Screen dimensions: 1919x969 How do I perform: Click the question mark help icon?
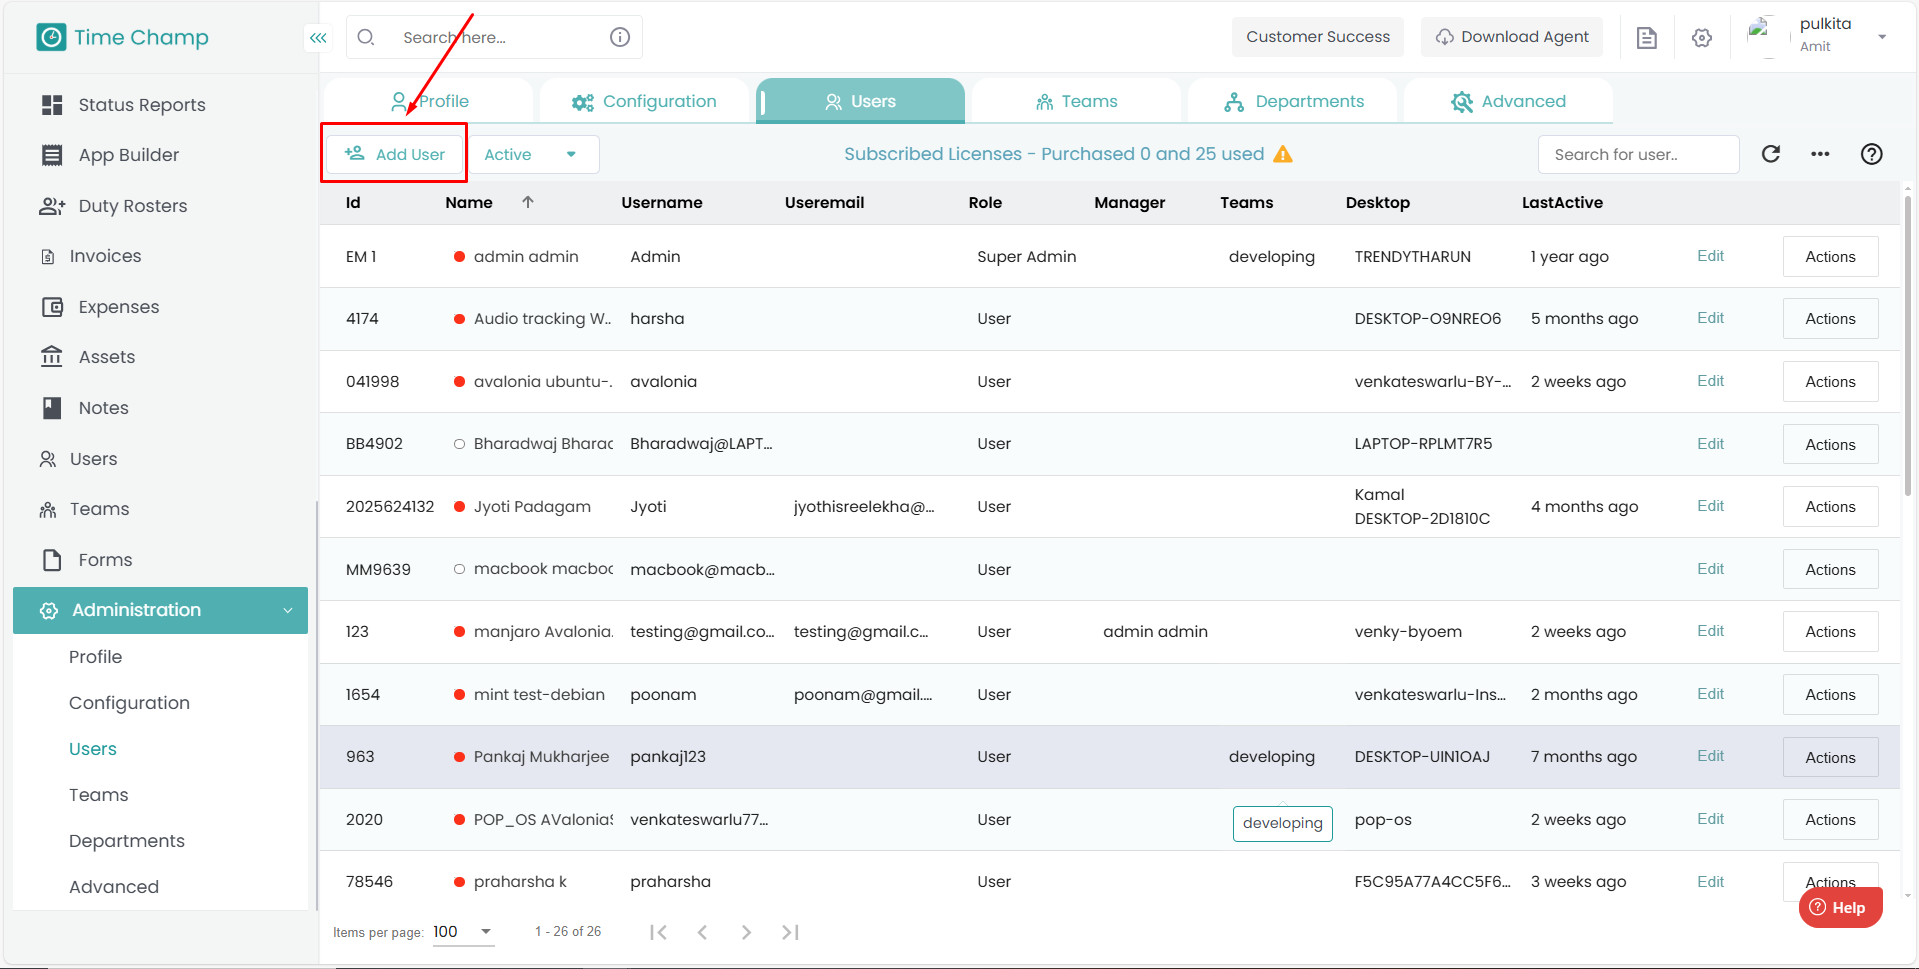(1871, 154)
